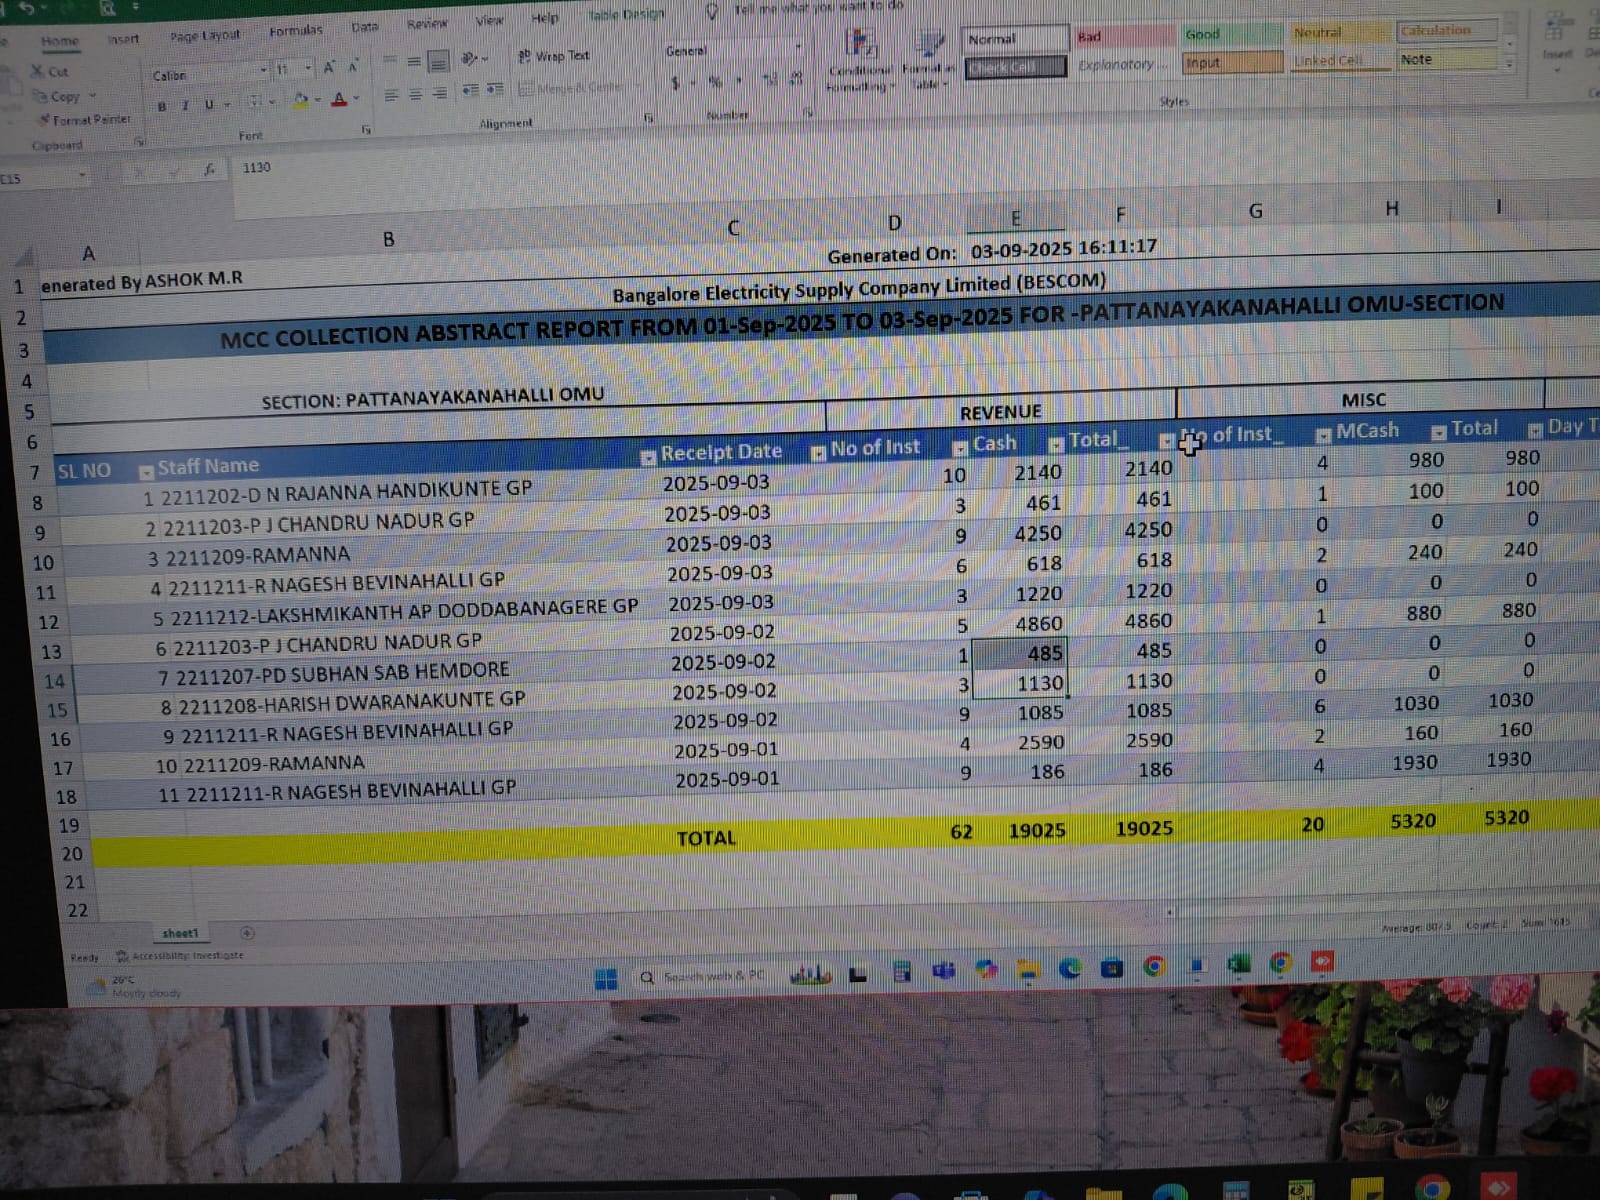Click the Insert Function fx icon

[209, 170]
